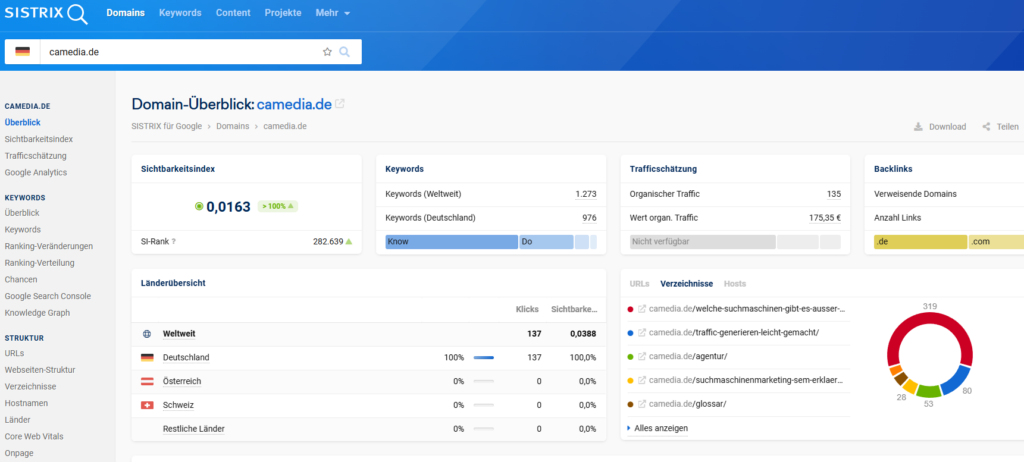Open Sichtbarkeitsindex in the sidebar
The image size is (1024, 462).
39,139
